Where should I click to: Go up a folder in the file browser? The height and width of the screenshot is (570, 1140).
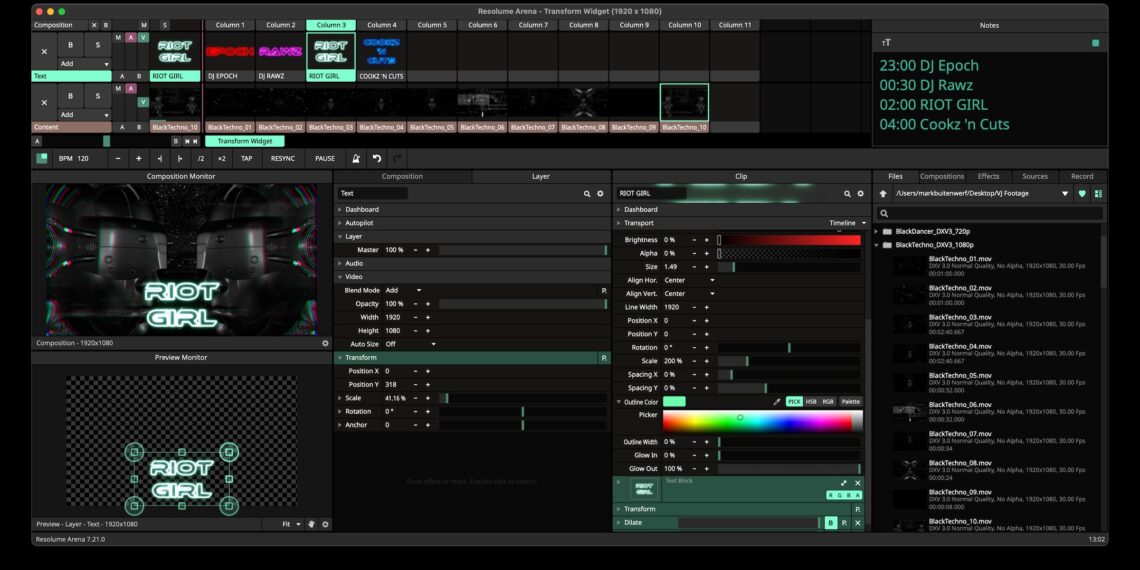click(x=883, y=194)
